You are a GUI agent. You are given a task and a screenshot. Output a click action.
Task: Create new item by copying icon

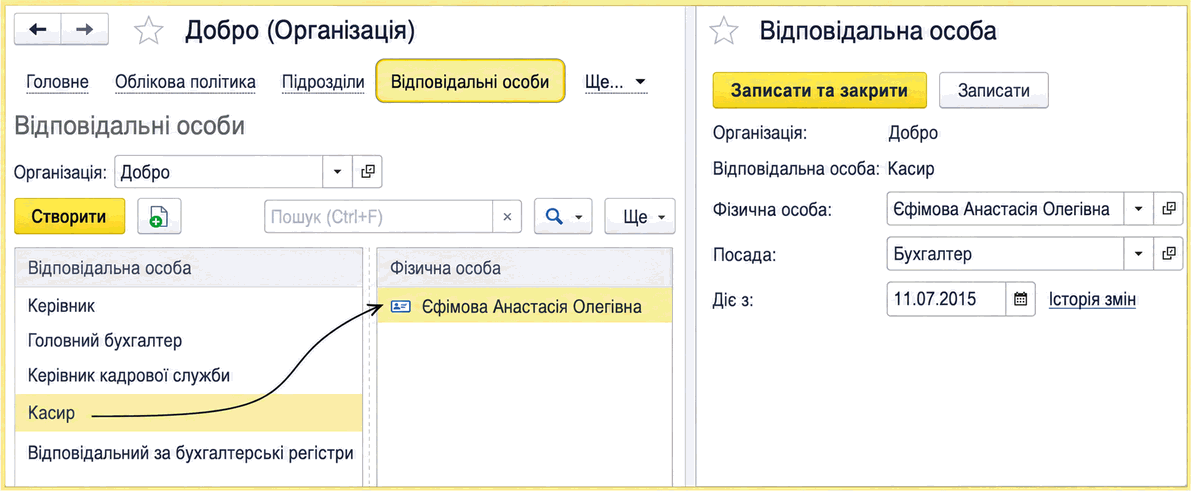(x=158, y=217)
